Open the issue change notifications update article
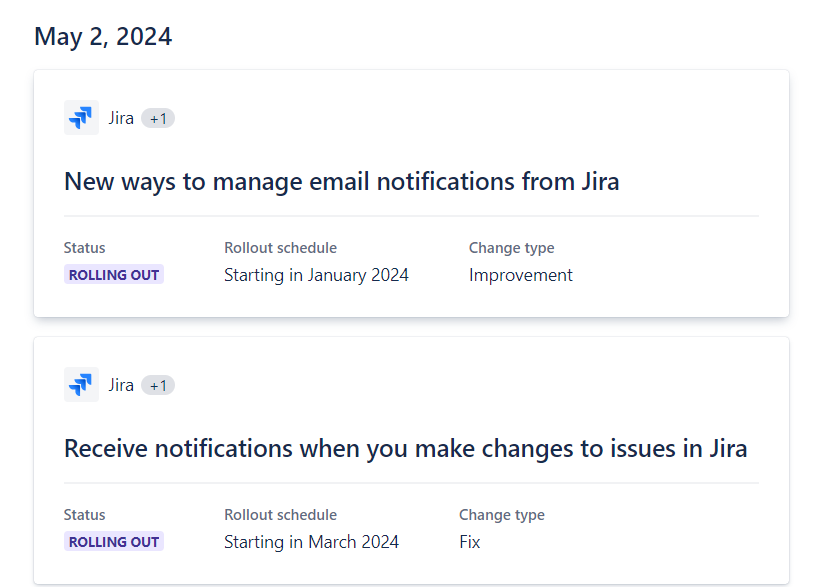This screenshot has width=830, height=587. click(x=404, y=448)
